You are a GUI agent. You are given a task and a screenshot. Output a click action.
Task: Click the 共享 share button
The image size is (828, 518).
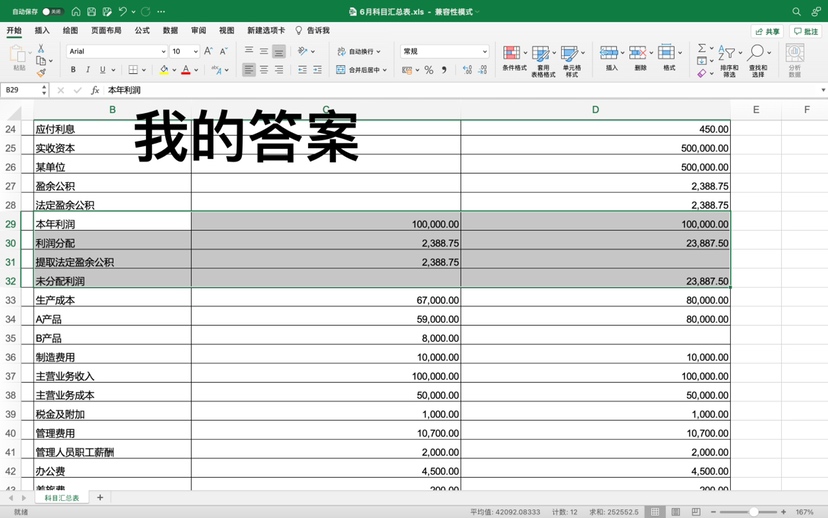click(x=767, y=31)
